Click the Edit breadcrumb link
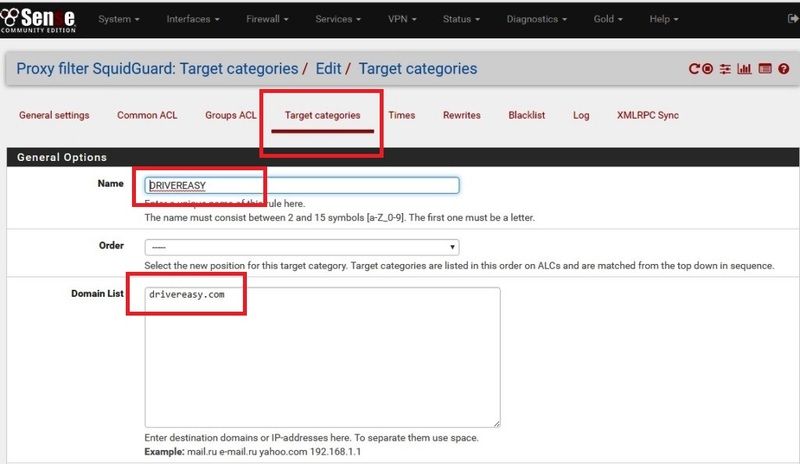This screenshot has height=464, width=800. pyautogui.click(x=328, y=68)
